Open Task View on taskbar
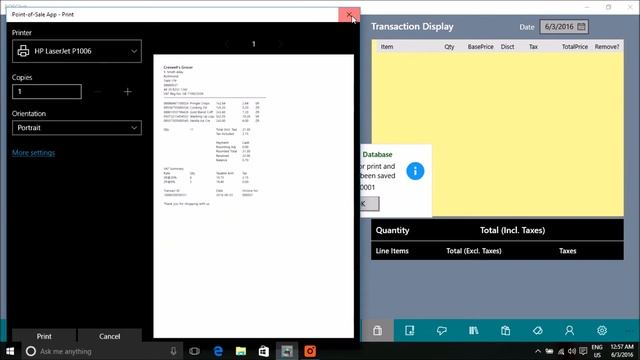Viewport: 640px width, 360px height. tap(195, 351)
